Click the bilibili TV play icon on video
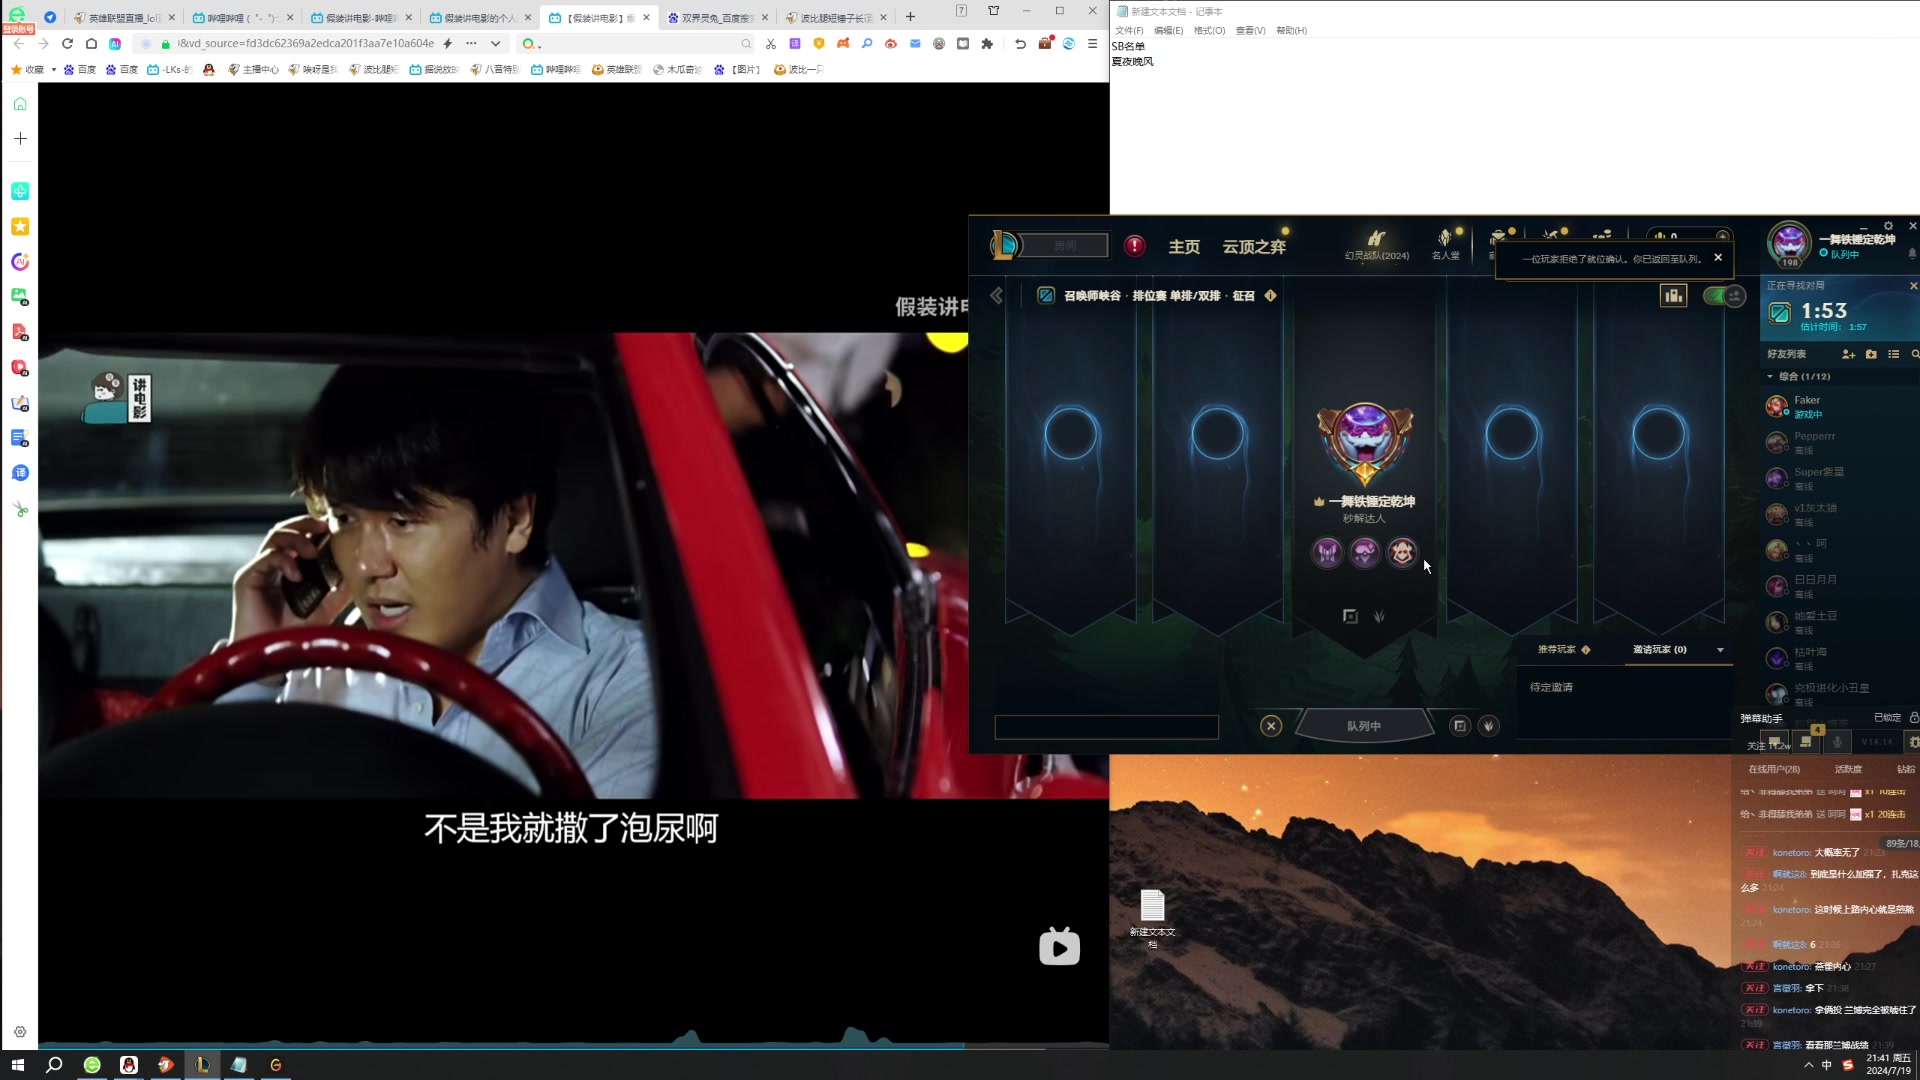 [x=1059, y=946]
